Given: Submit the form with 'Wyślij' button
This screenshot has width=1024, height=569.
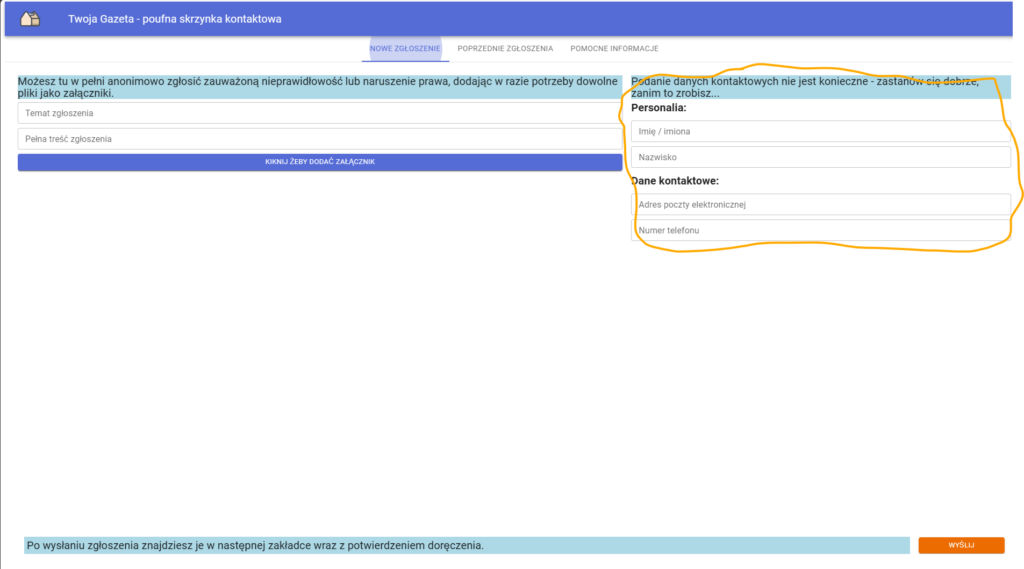Looking at the screenshot, I should (961, 545).
